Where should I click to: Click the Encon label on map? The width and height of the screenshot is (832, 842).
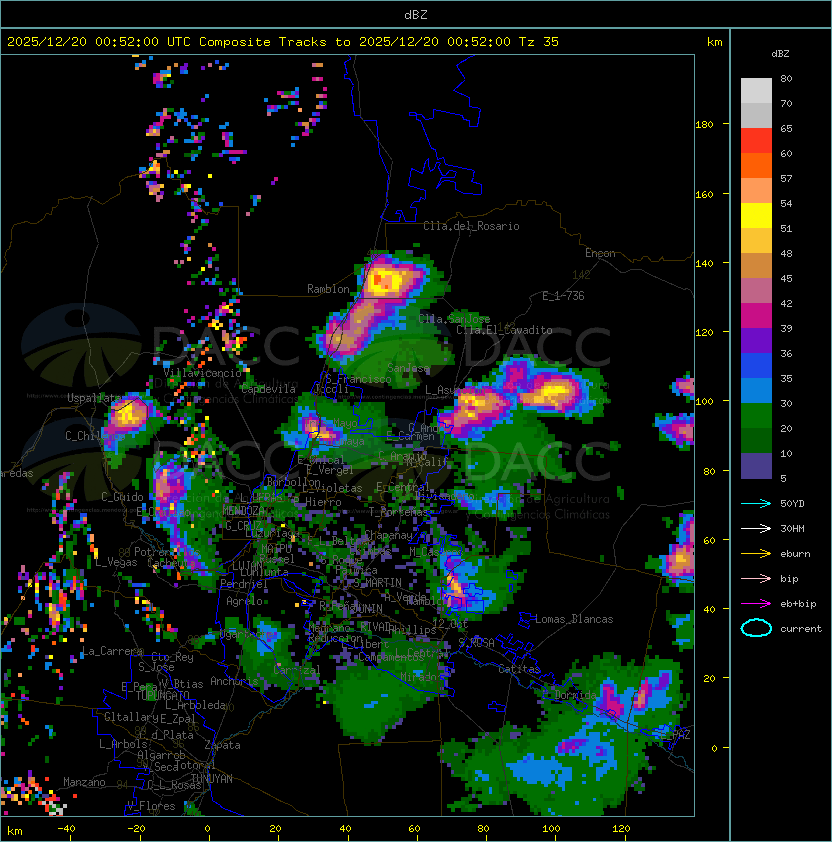point(600,253)
